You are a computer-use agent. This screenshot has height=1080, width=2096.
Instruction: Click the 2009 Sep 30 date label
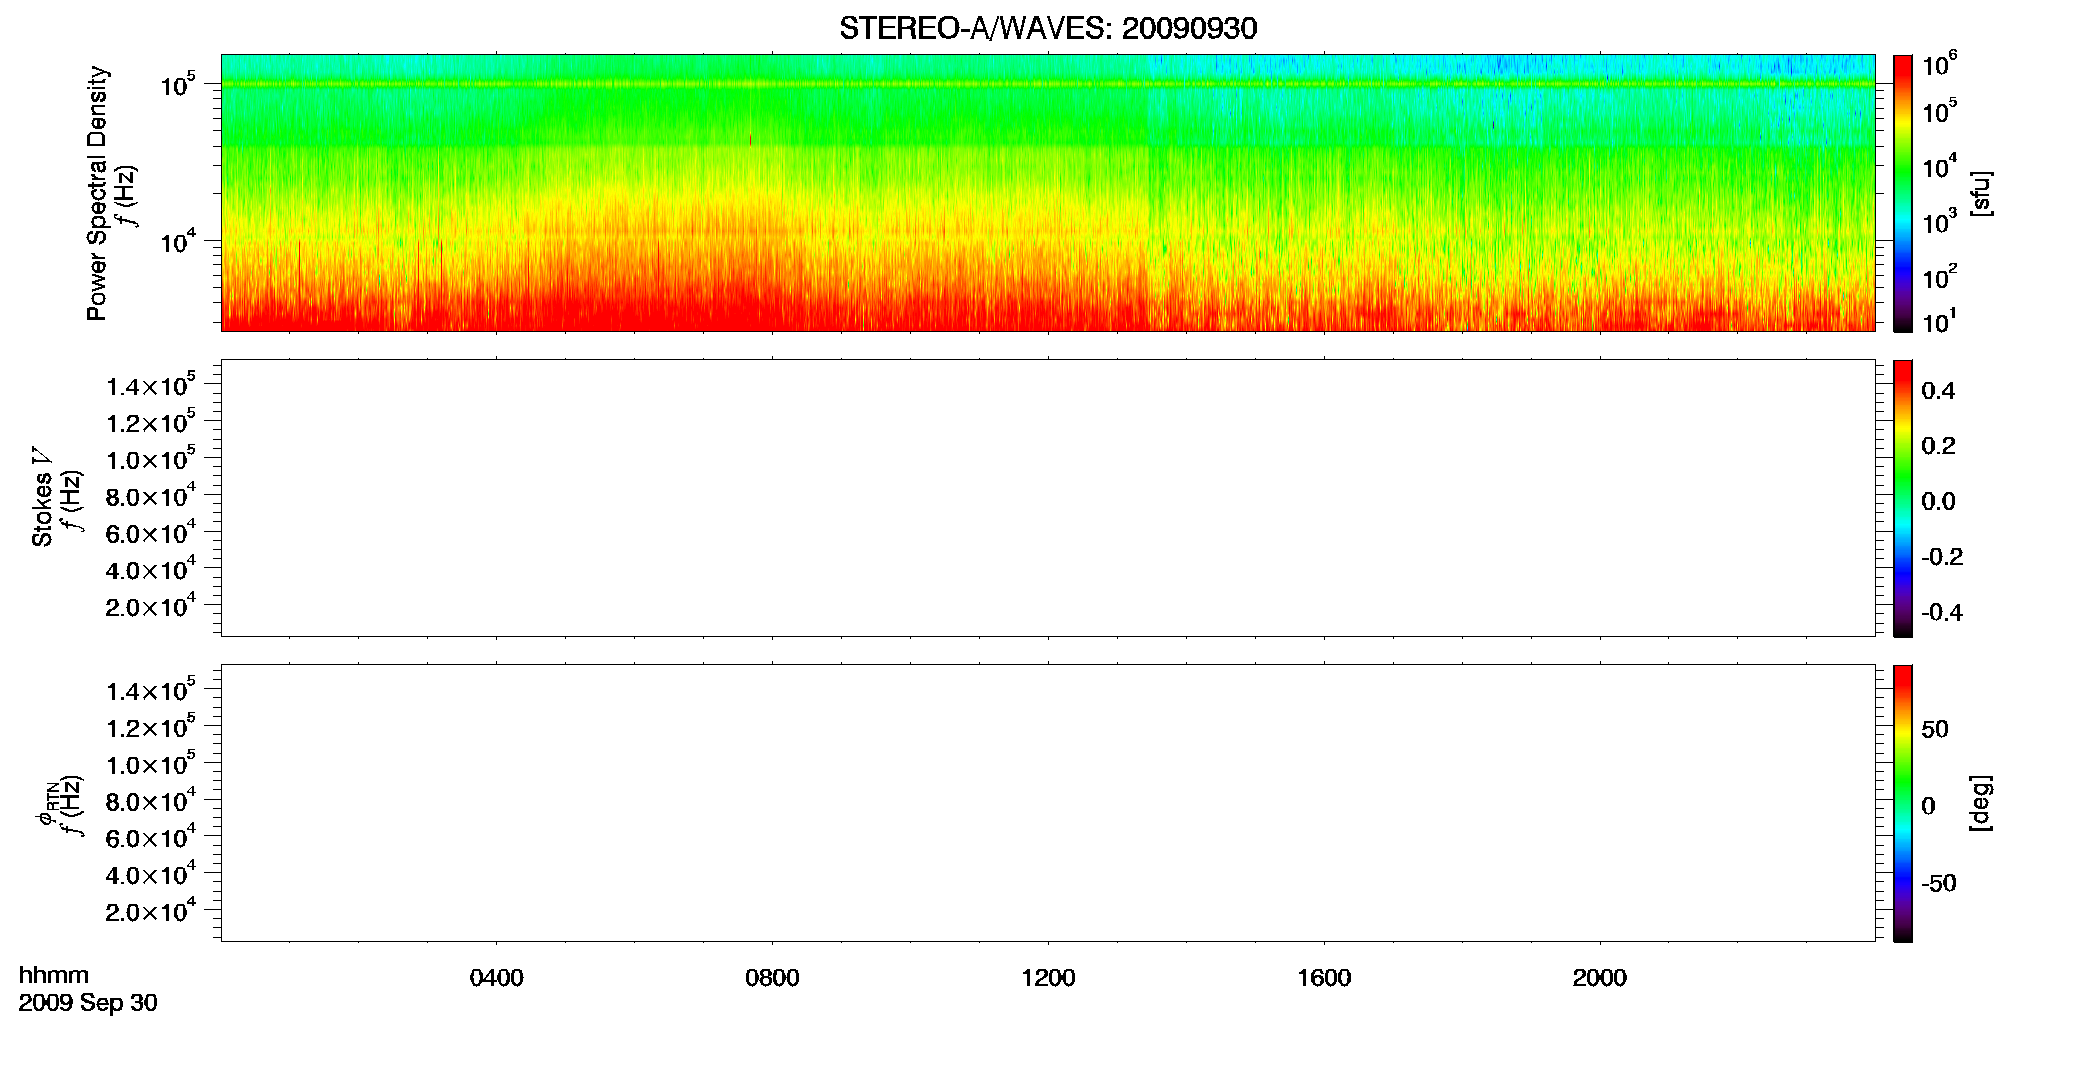(x=88, y=1003)
